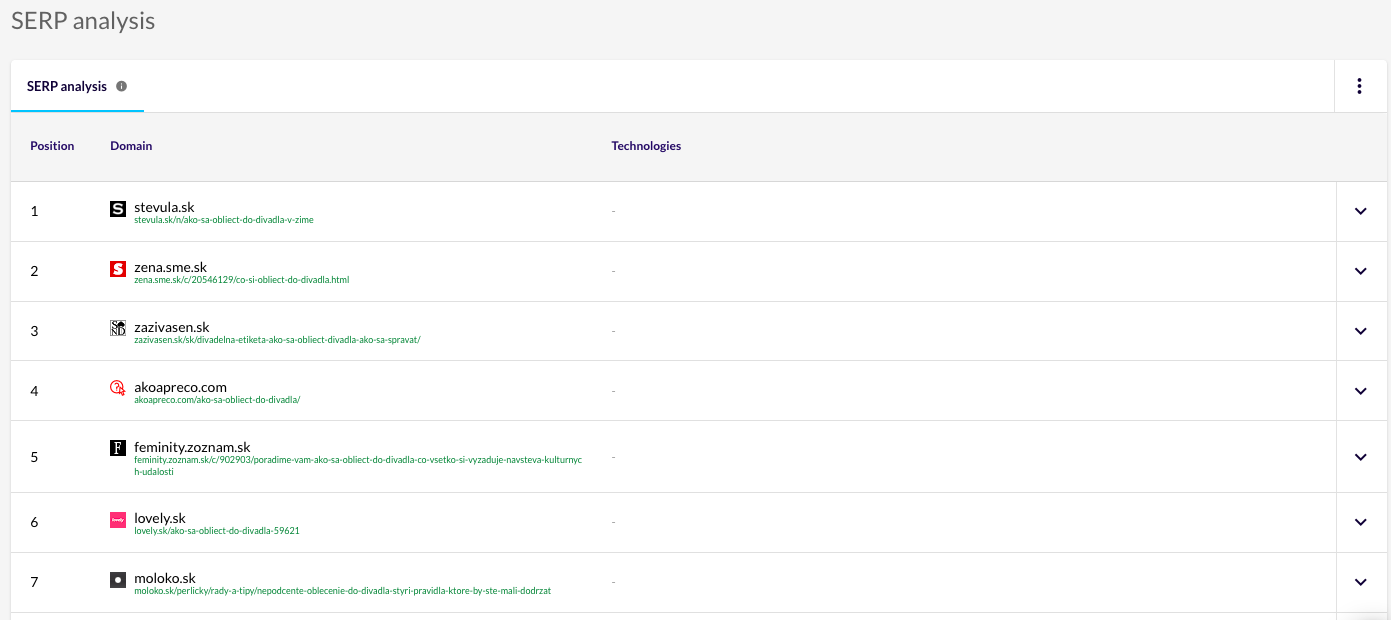Click the Position column header
Screen dimensions: 1391x620
(x=52, y=146)
